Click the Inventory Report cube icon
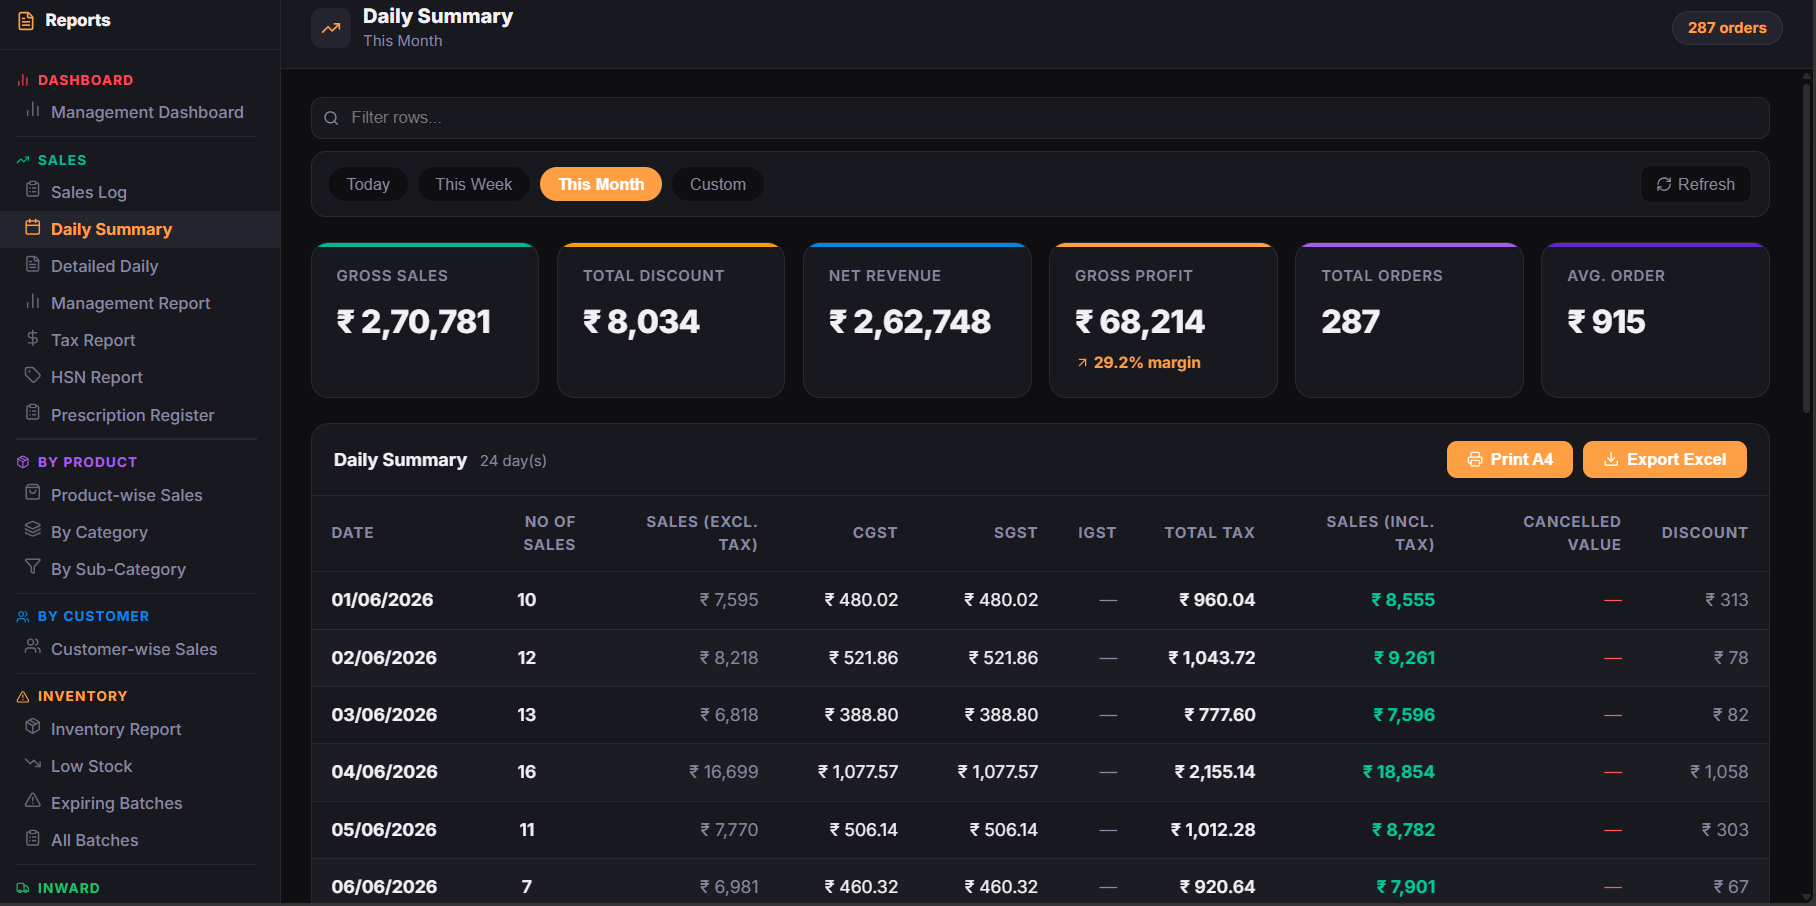The image size is (1816, 906). [33, 726]
